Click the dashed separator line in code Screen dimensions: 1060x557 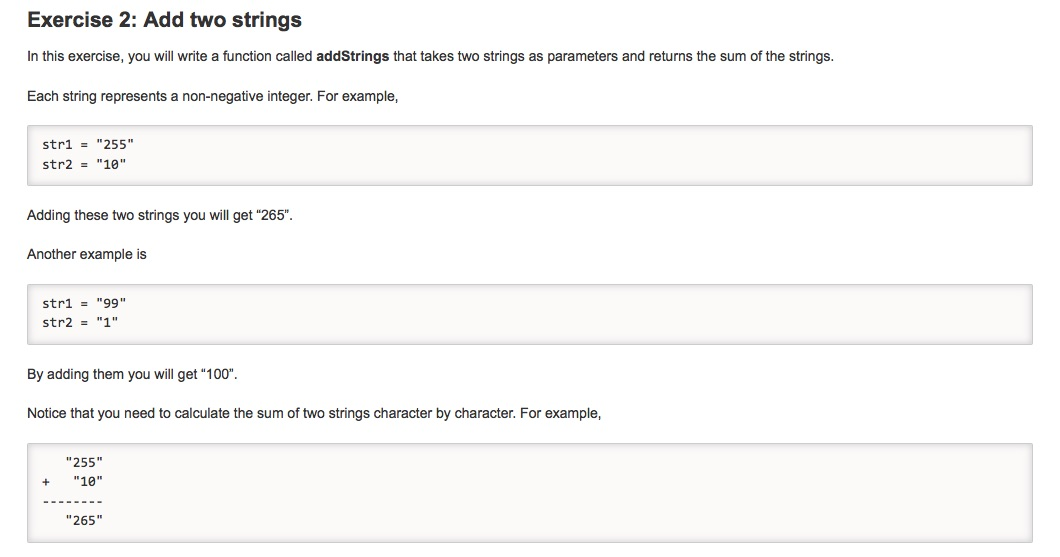click(72, 502)
